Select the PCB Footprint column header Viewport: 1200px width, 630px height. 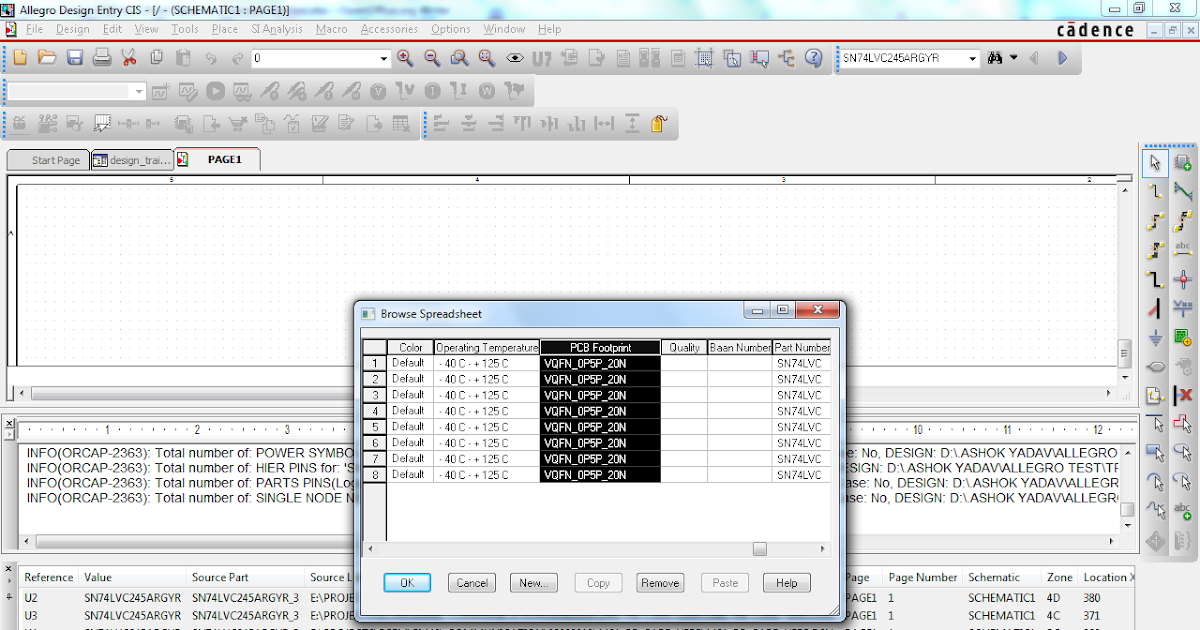pos(600,347)
